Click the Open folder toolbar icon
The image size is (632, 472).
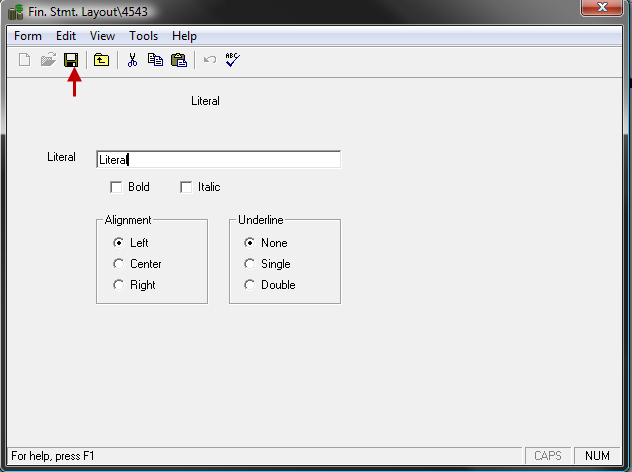point(48,60)
